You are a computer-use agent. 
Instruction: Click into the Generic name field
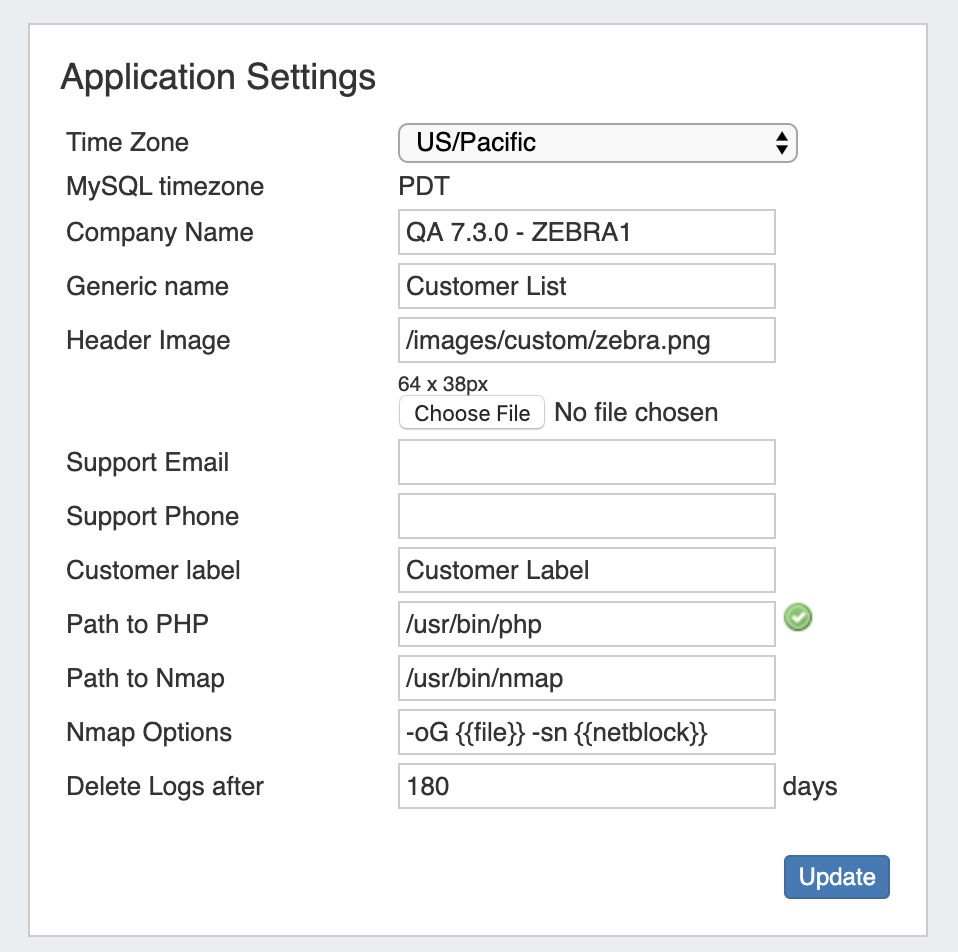pos(586,286)
